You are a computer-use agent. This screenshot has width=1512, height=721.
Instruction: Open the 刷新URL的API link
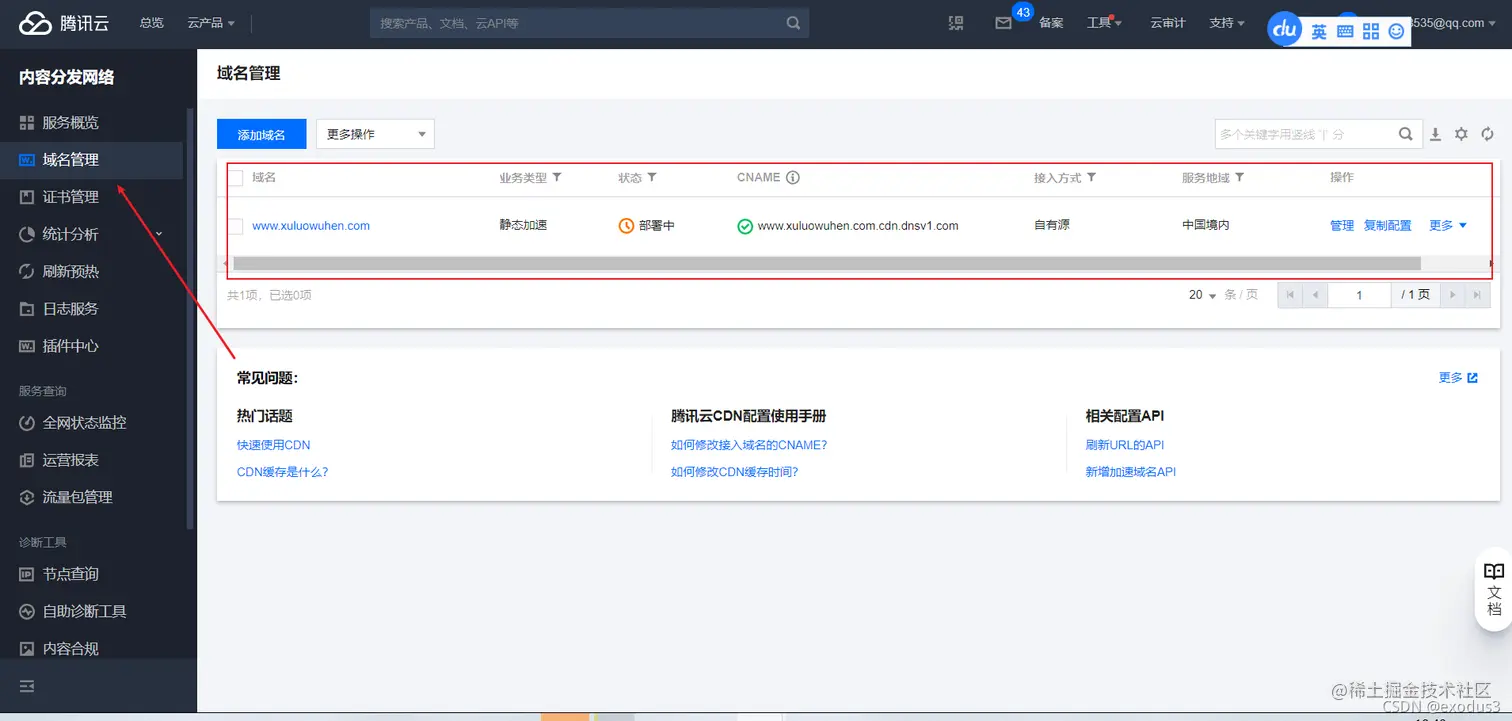click(x=1125, y=445)
